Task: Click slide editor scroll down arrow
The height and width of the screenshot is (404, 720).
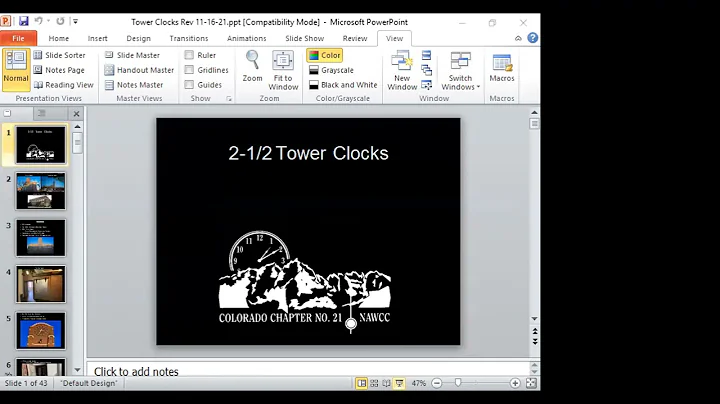Action: tap(534, 319)
